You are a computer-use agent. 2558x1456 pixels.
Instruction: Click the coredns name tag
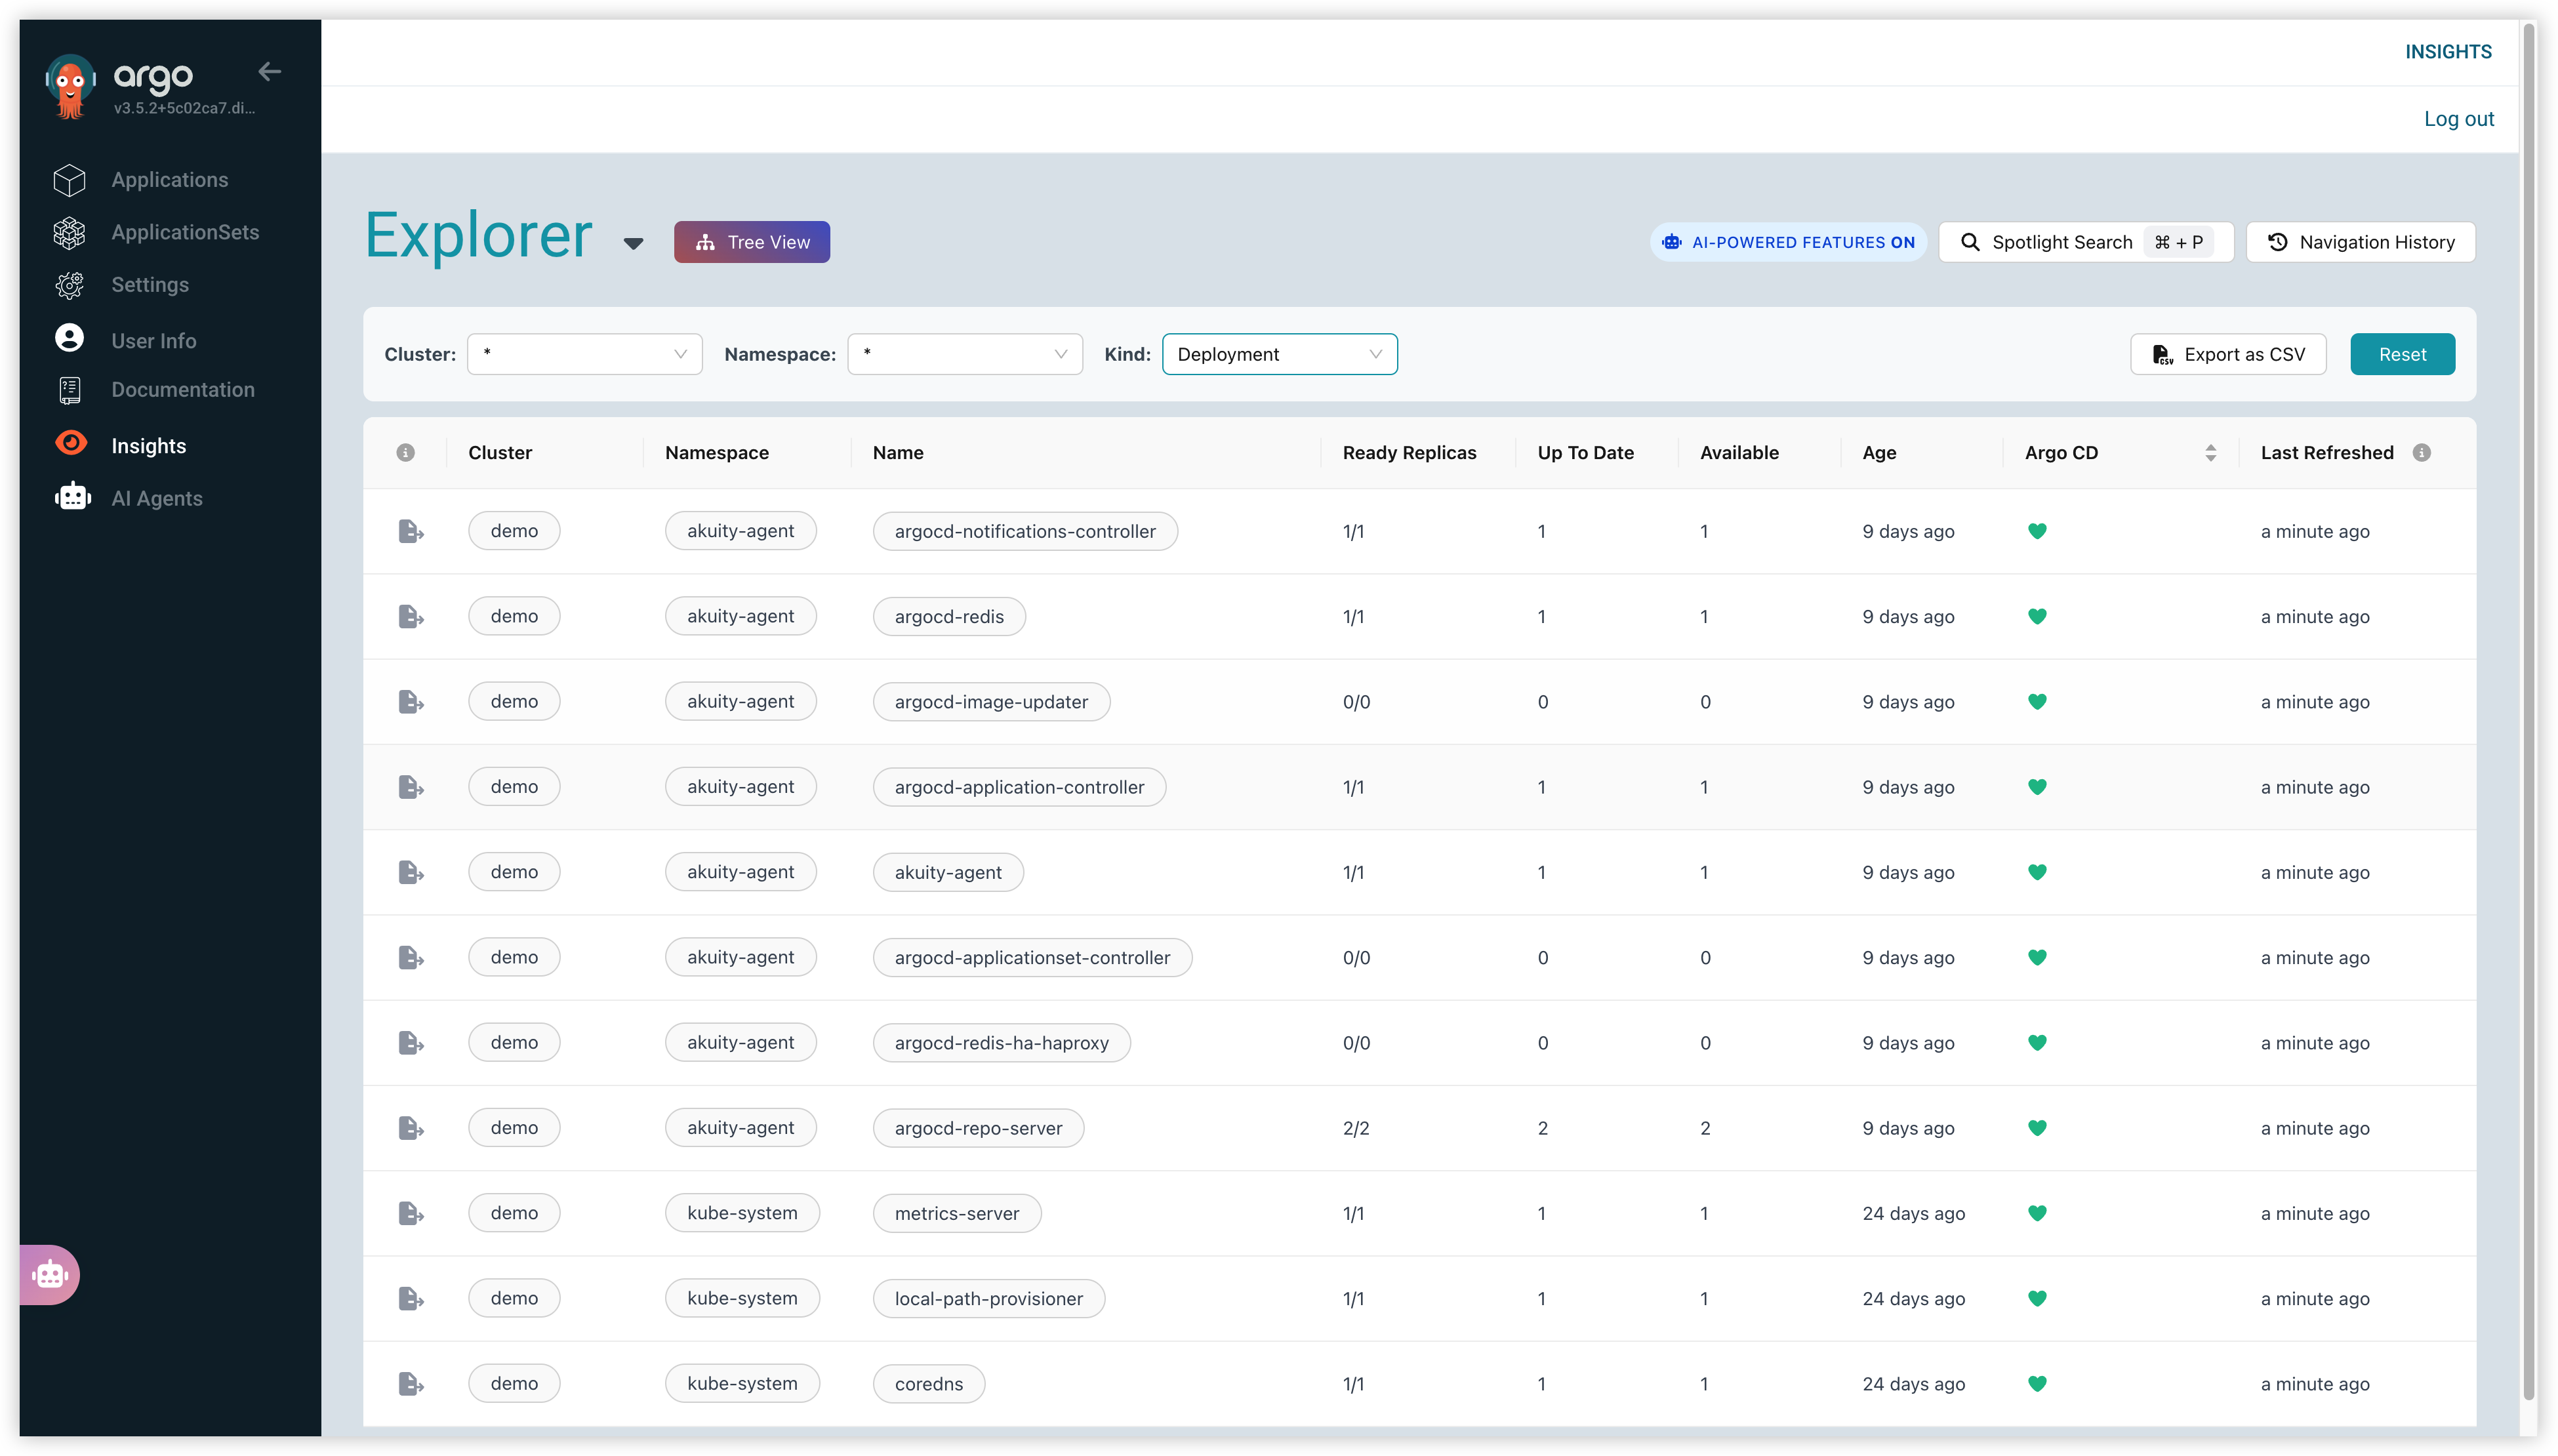[929, 1384]
